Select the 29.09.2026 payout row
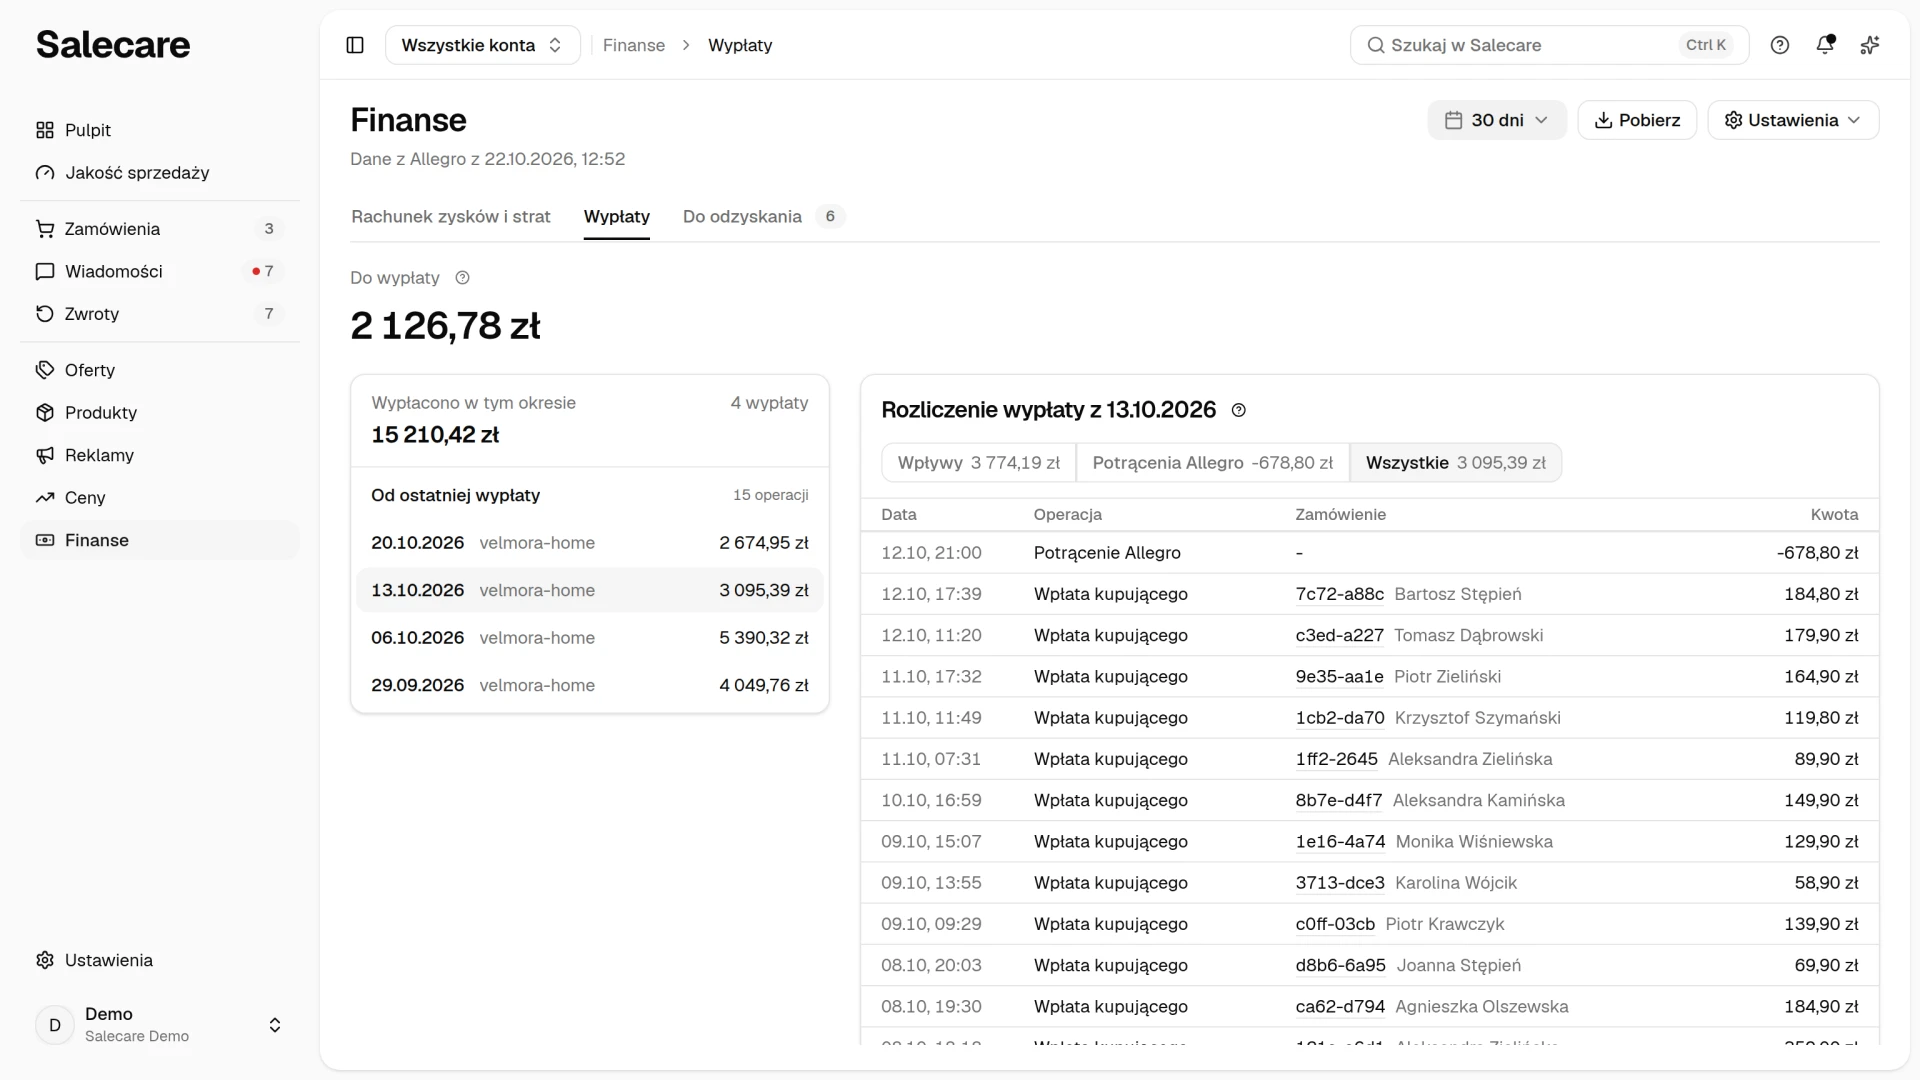 (590, 685)
